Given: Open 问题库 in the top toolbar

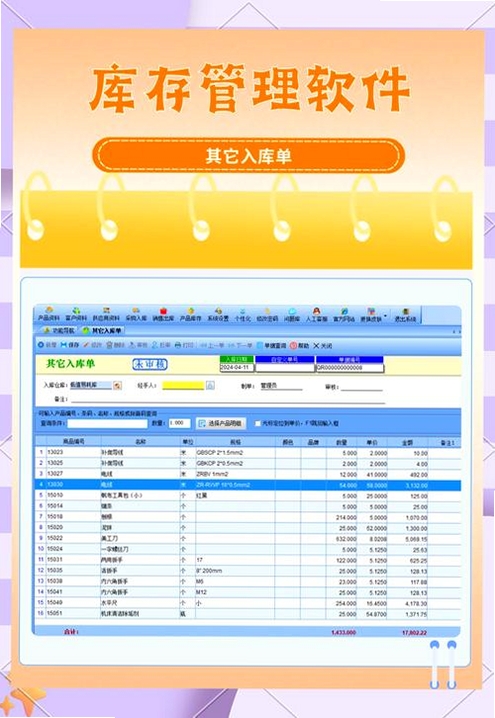Looking at the screenshot, I should click(292, 314).
